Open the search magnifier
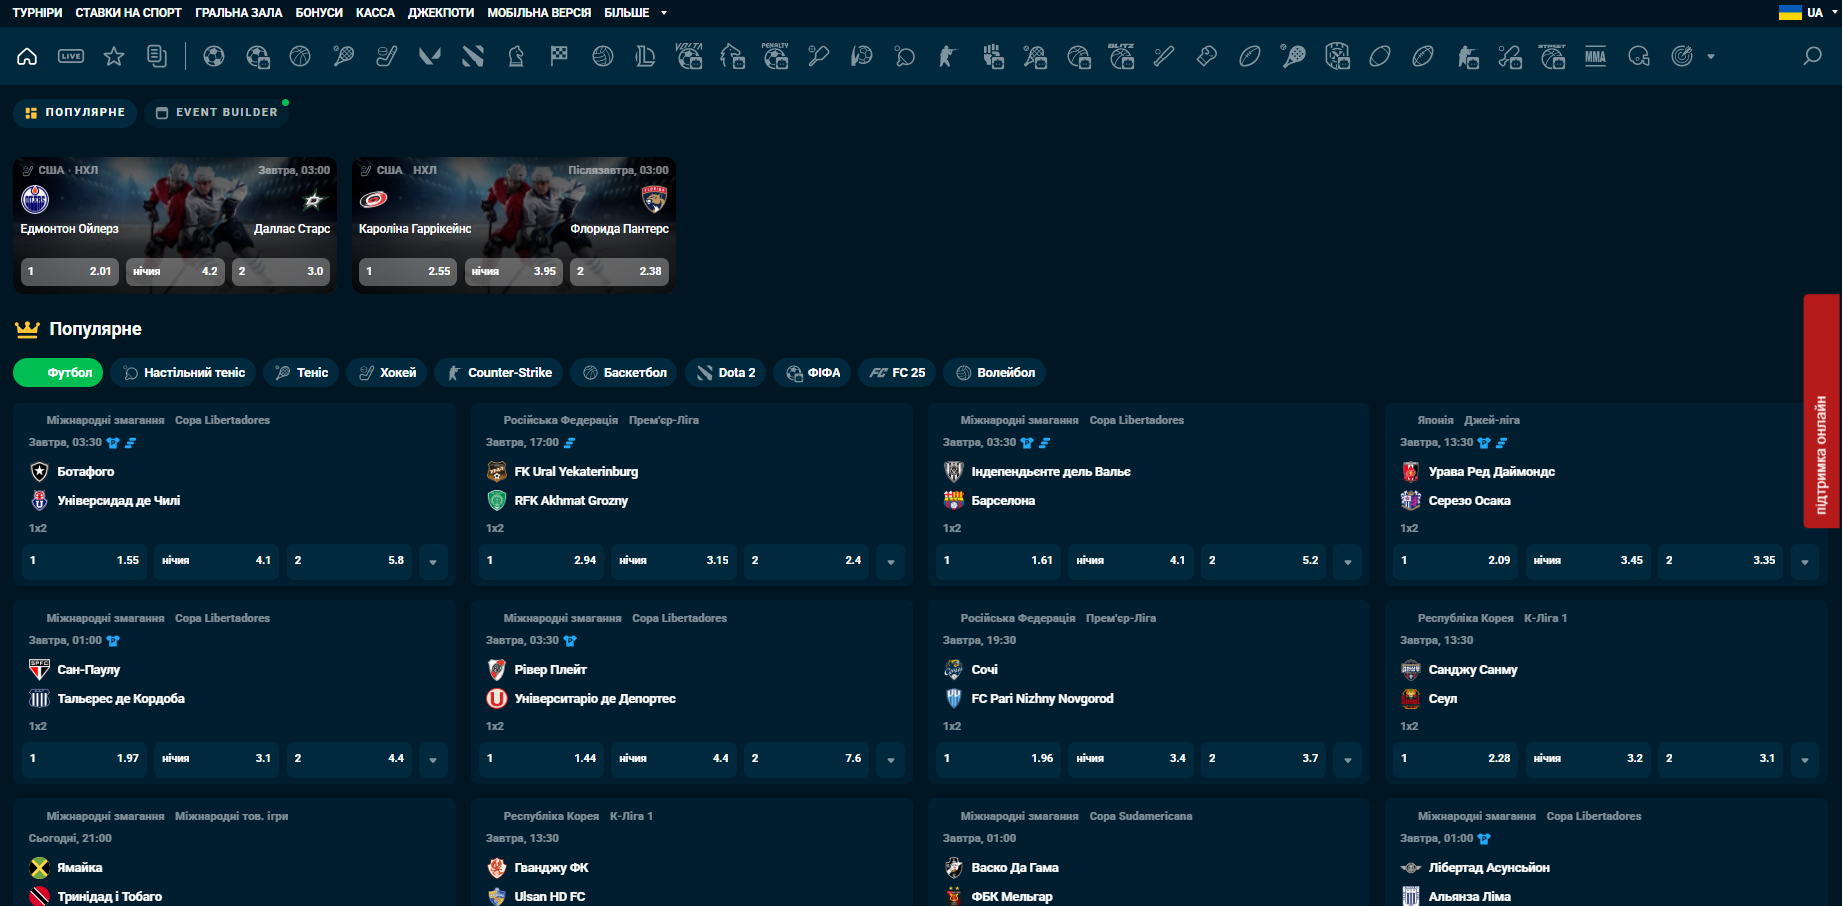This screenshot has height=906, width=1843. click(1812, 56)
